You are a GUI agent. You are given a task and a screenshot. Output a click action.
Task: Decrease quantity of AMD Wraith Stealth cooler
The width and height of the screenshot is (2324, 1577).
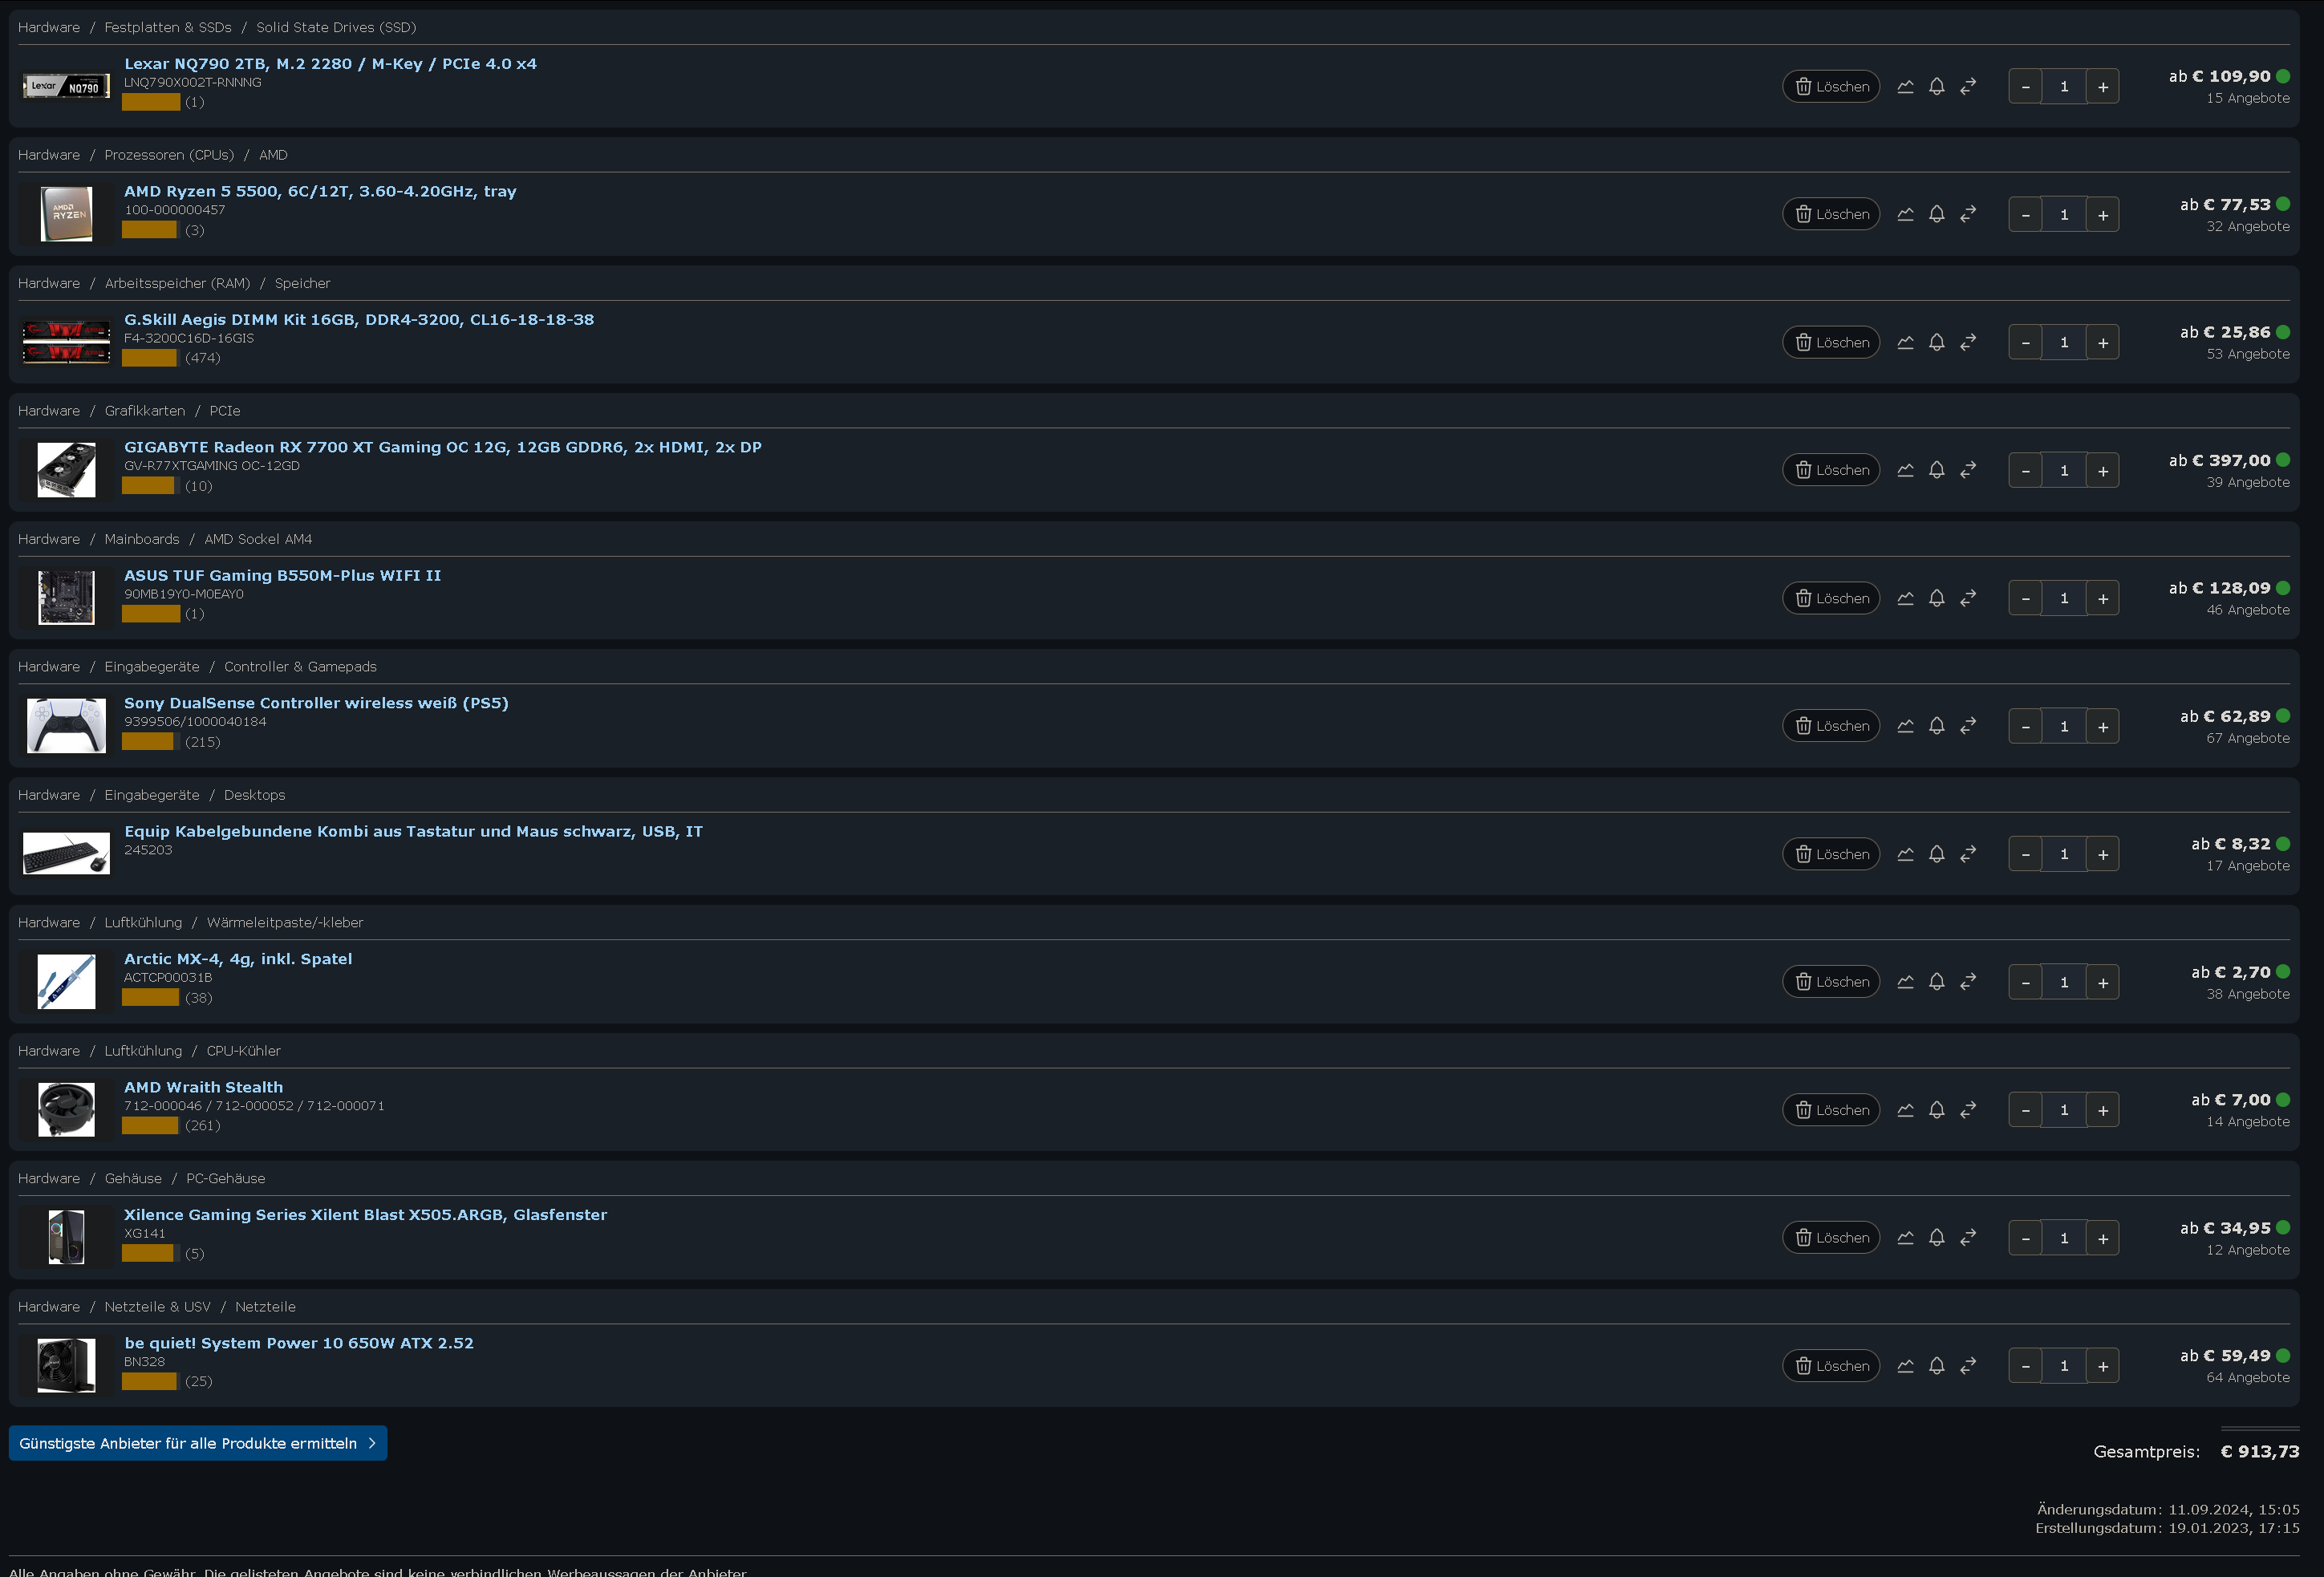2025,1110
